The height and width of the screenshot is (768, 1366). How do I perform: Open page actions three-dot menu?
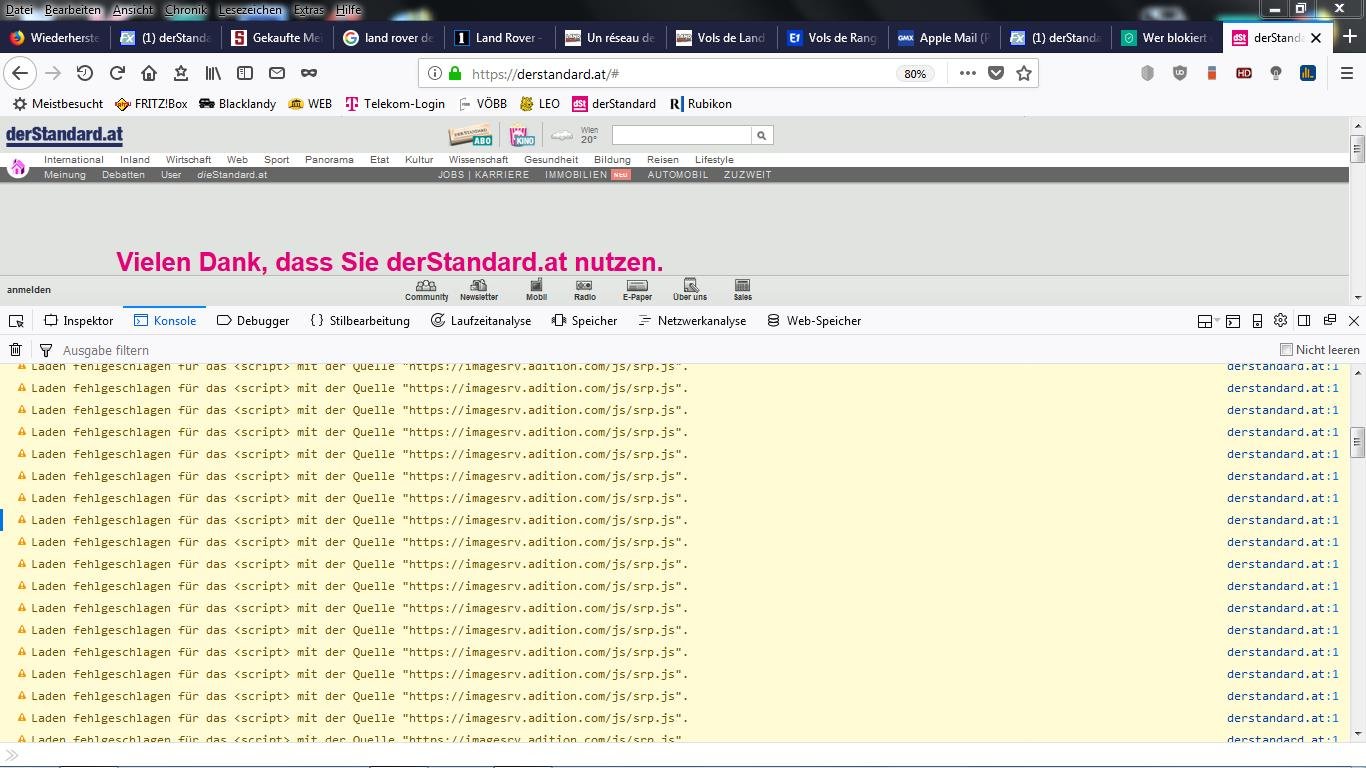pyautogui.click(x=967, y=73)
